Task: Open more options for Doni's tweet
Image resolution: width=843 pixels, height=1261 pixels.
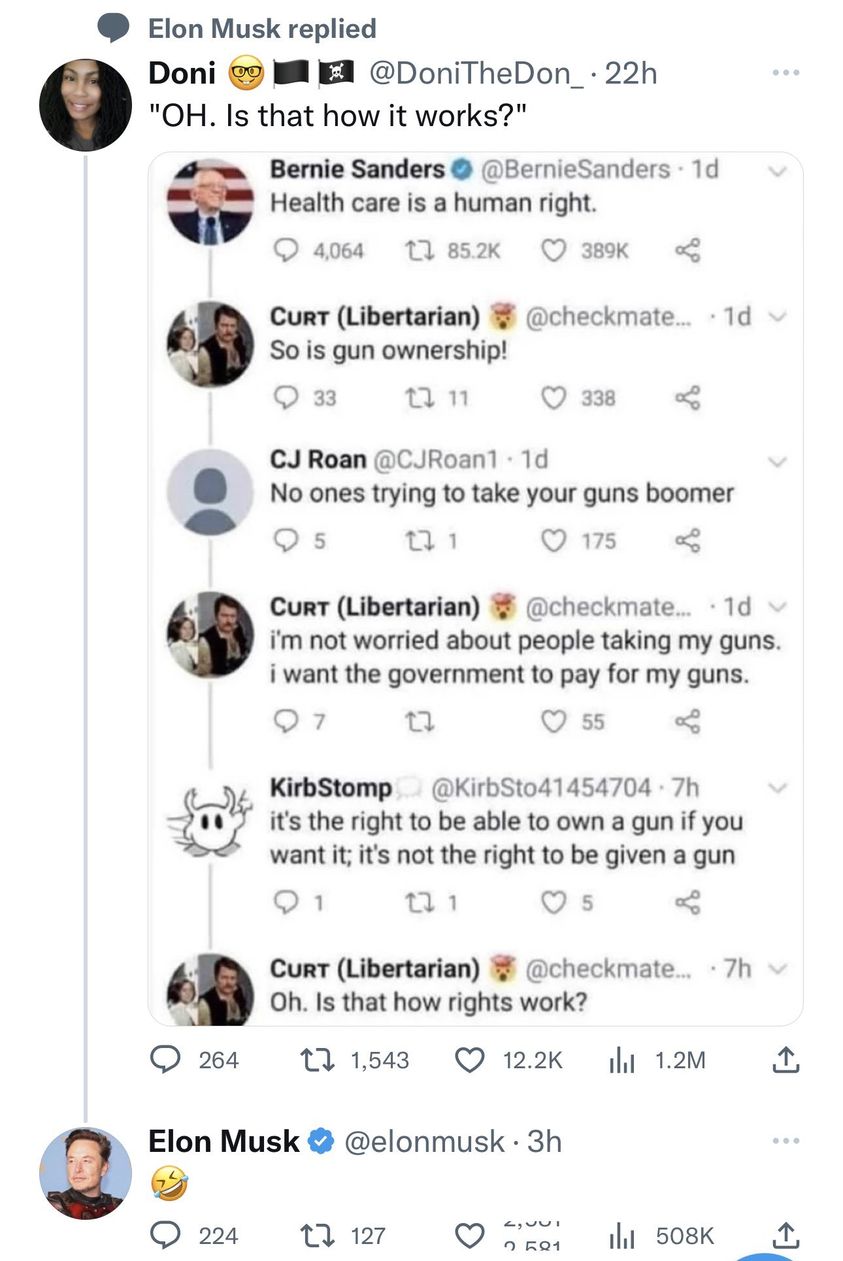Action: coord(785,75)
